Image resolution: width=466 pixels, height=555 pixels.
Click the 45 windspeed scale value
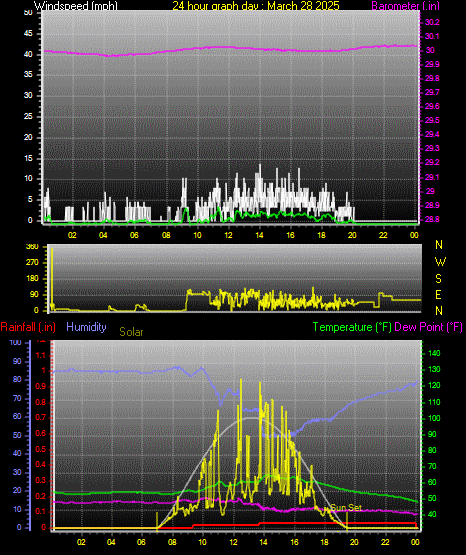pyautogui.click(x=28, y=34)
